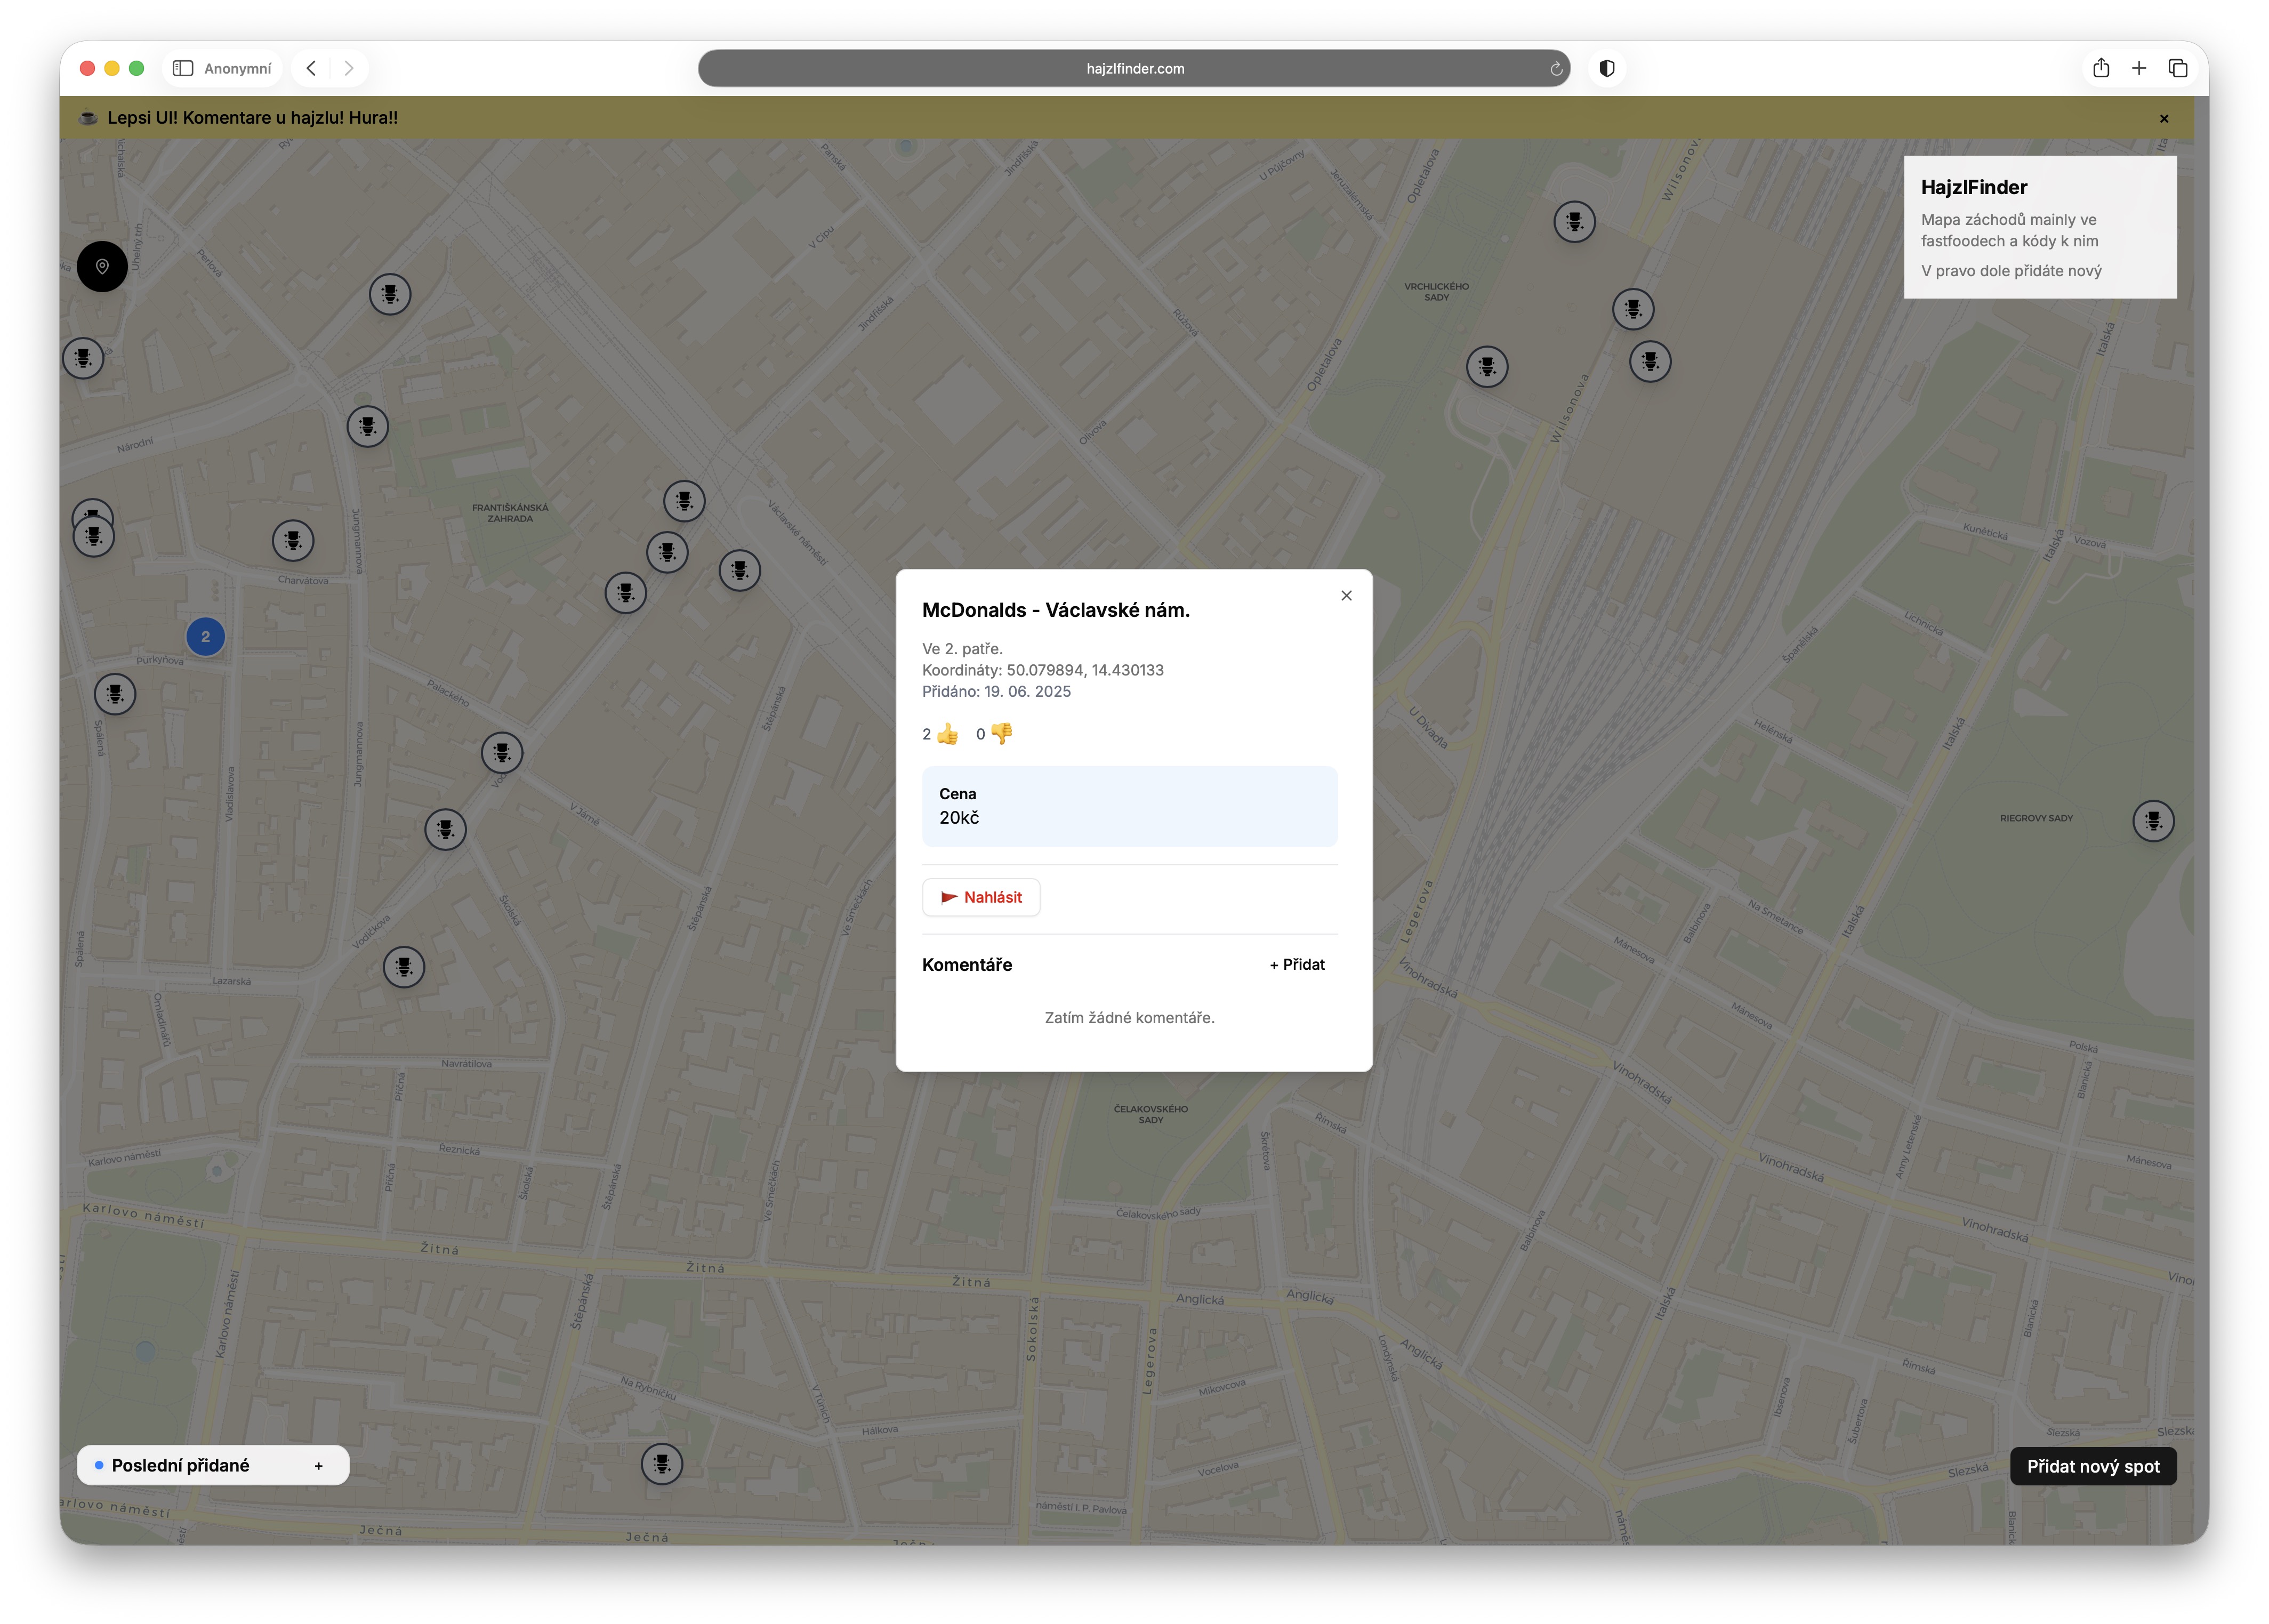Dismiss the yellow announcement banner
This screenshot has height=1624, width=2269.
click(x=2163, y=118)
